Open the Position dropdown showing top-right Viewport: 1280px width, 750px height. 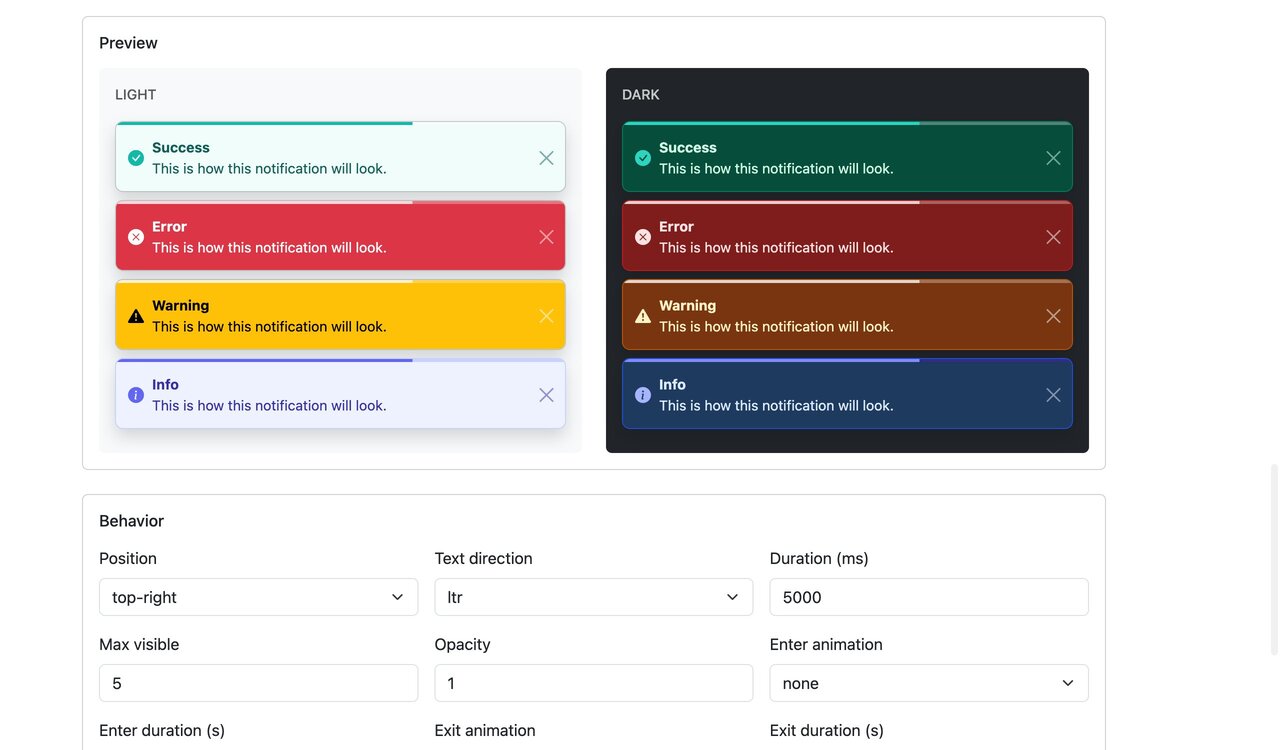(258, 597)
